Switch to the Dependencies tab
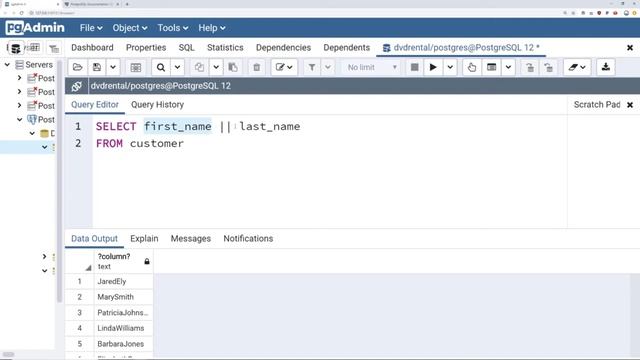 (283, 48)
